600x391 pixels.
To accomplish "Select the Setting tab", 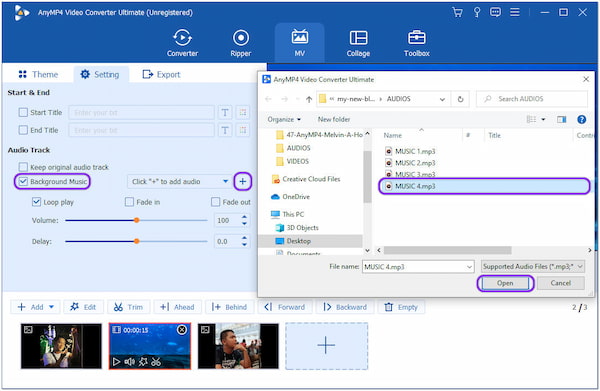I will [100, 74].
